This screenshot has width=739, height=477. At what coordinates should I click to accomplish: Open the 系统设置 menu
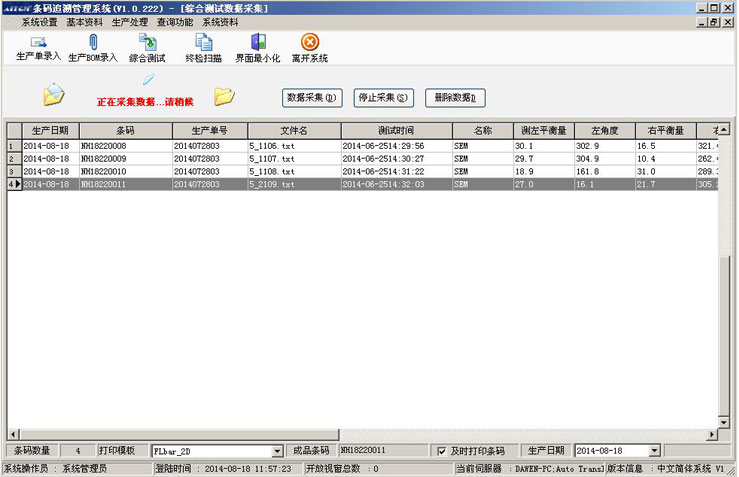tap(40, 21)
